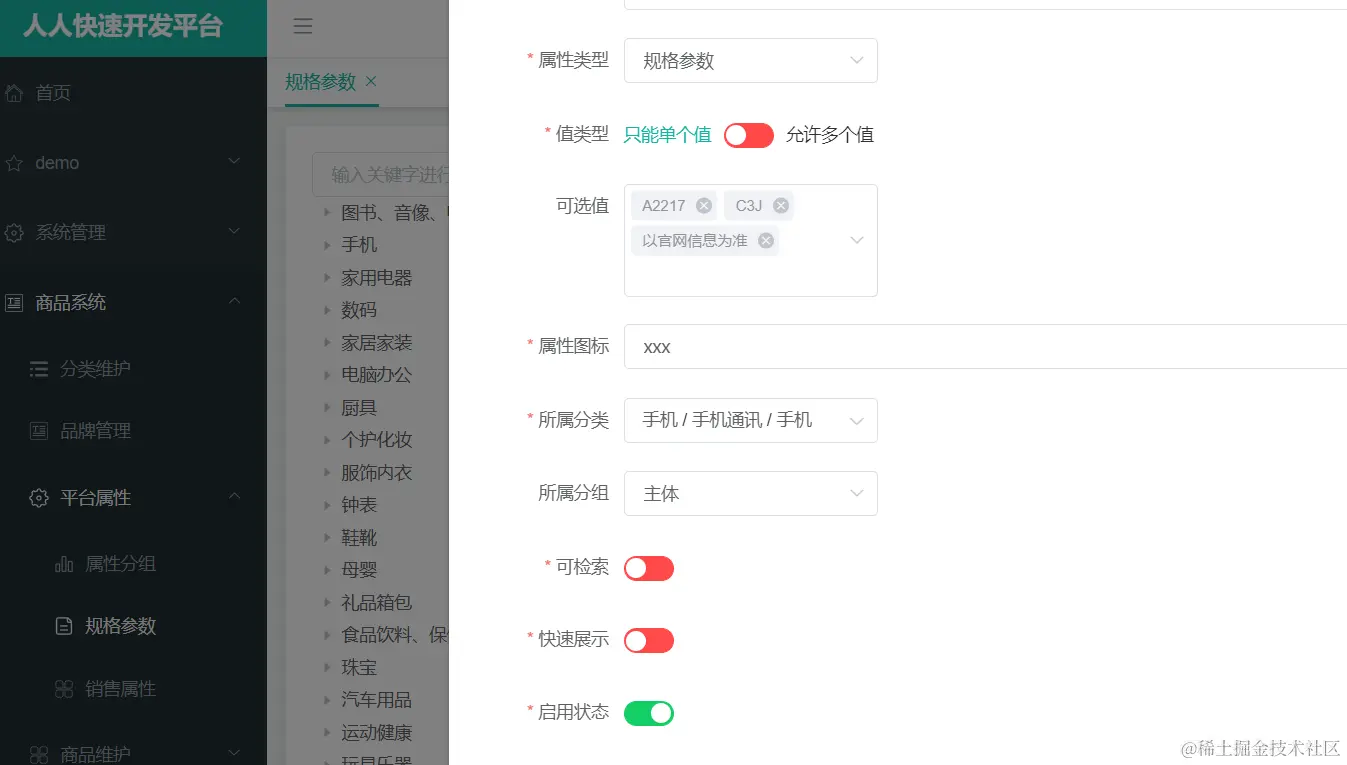Select 鞋靴 in the category tree

tap(359, 538)
